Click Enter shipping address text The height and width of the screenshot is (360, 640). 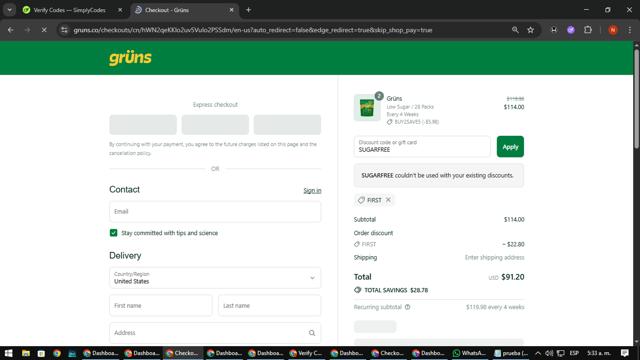pos(494,258)
